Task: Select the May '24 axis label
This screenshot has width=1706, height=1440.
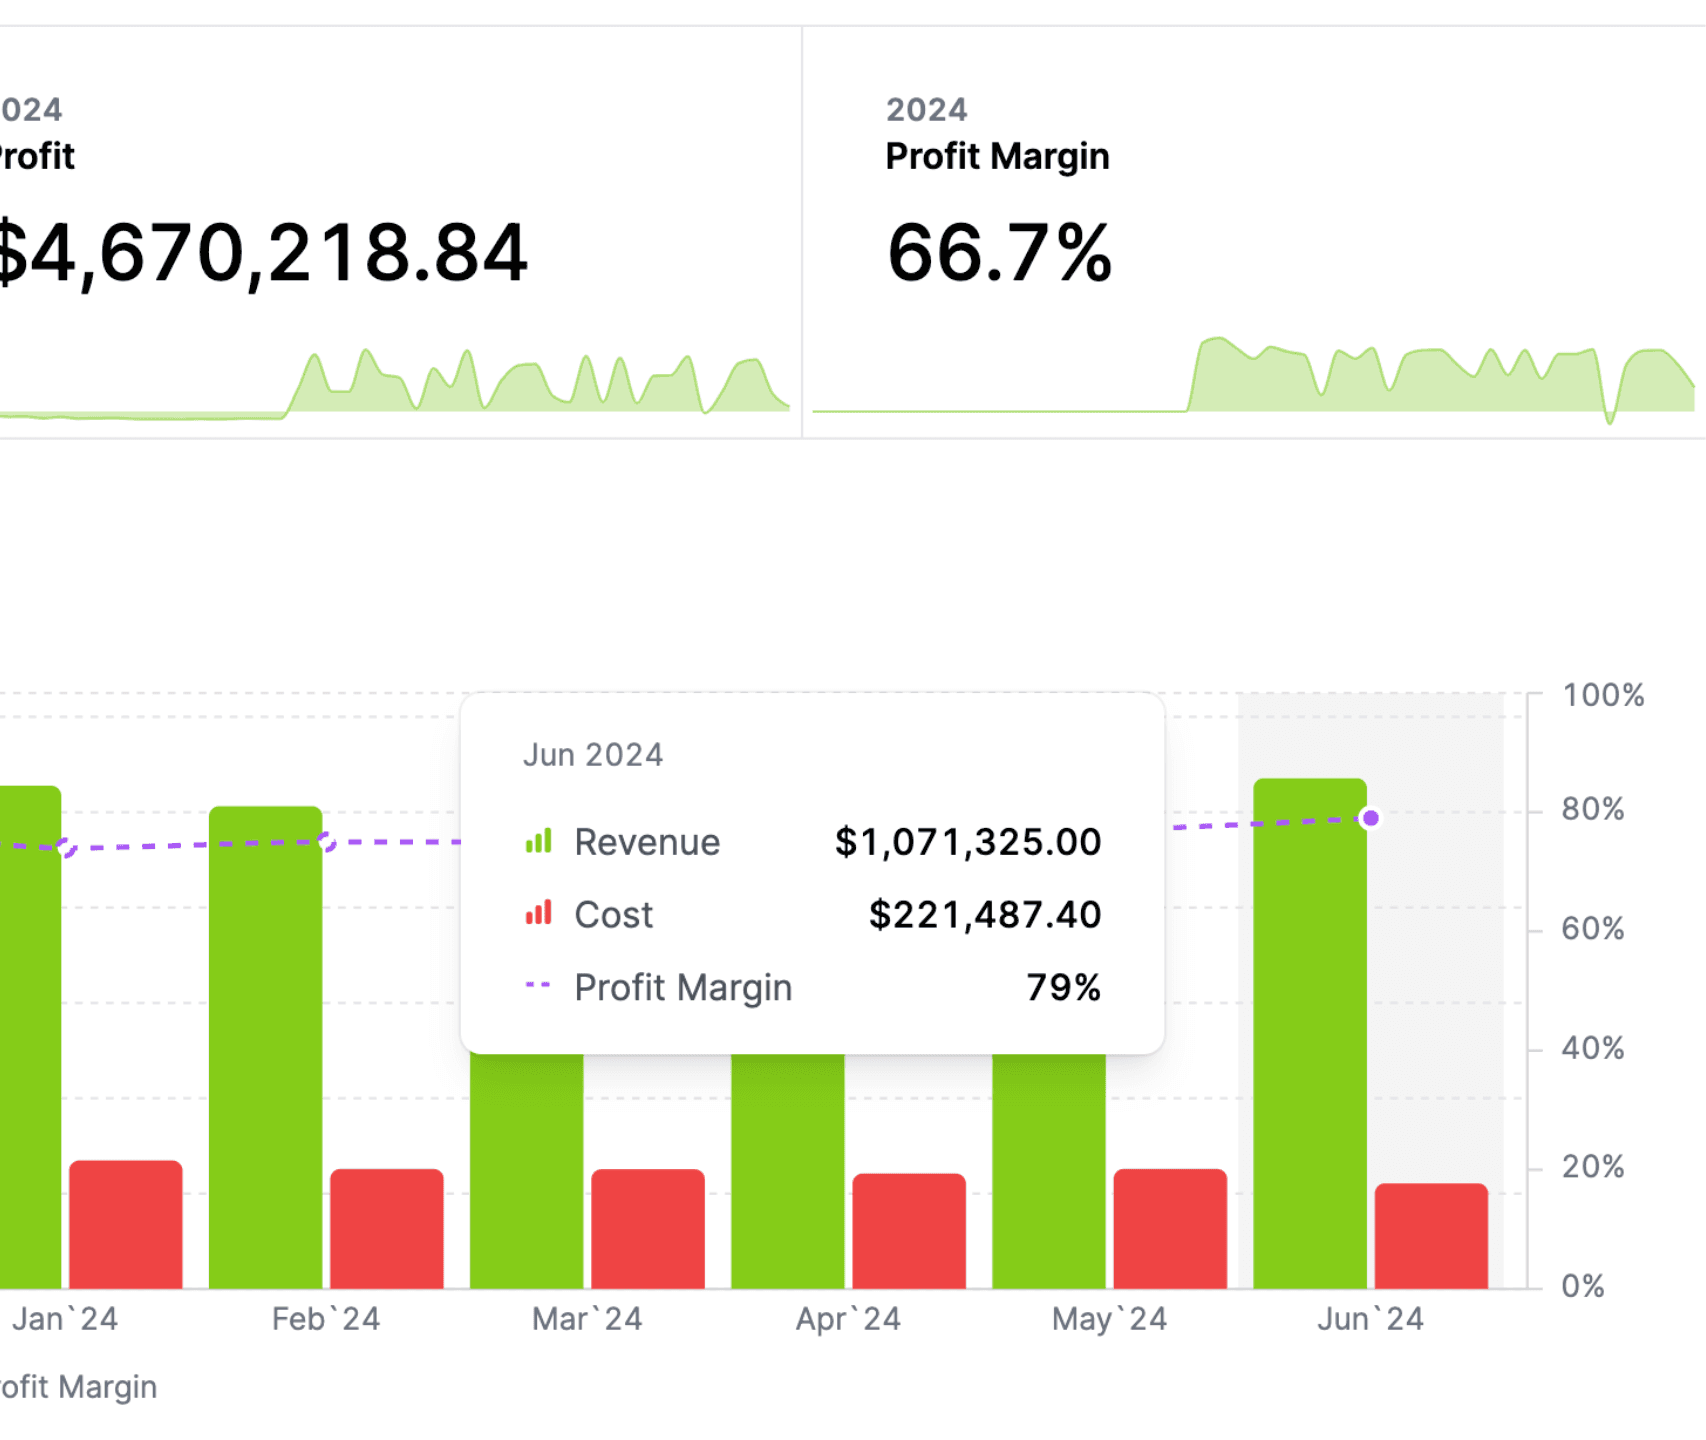Action: (1108, 1318)
